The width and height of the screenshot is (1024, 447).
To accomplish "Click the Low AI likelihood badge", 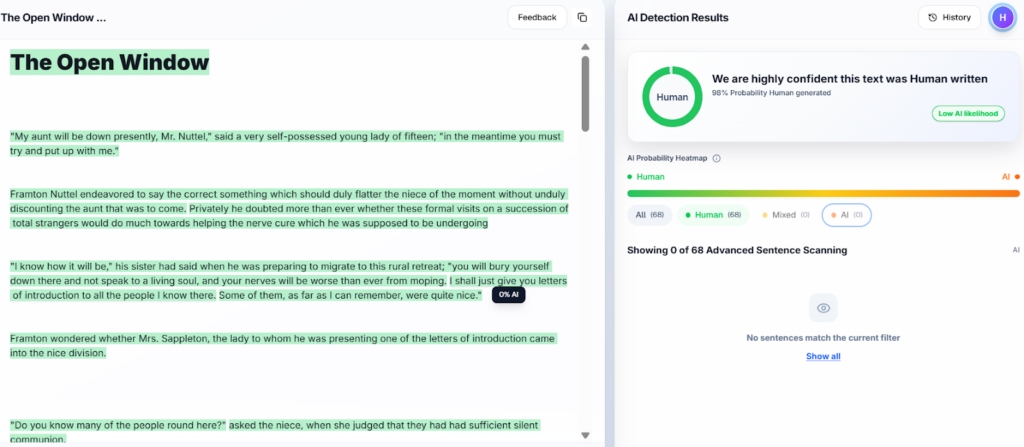I will (x=968, y=114).
